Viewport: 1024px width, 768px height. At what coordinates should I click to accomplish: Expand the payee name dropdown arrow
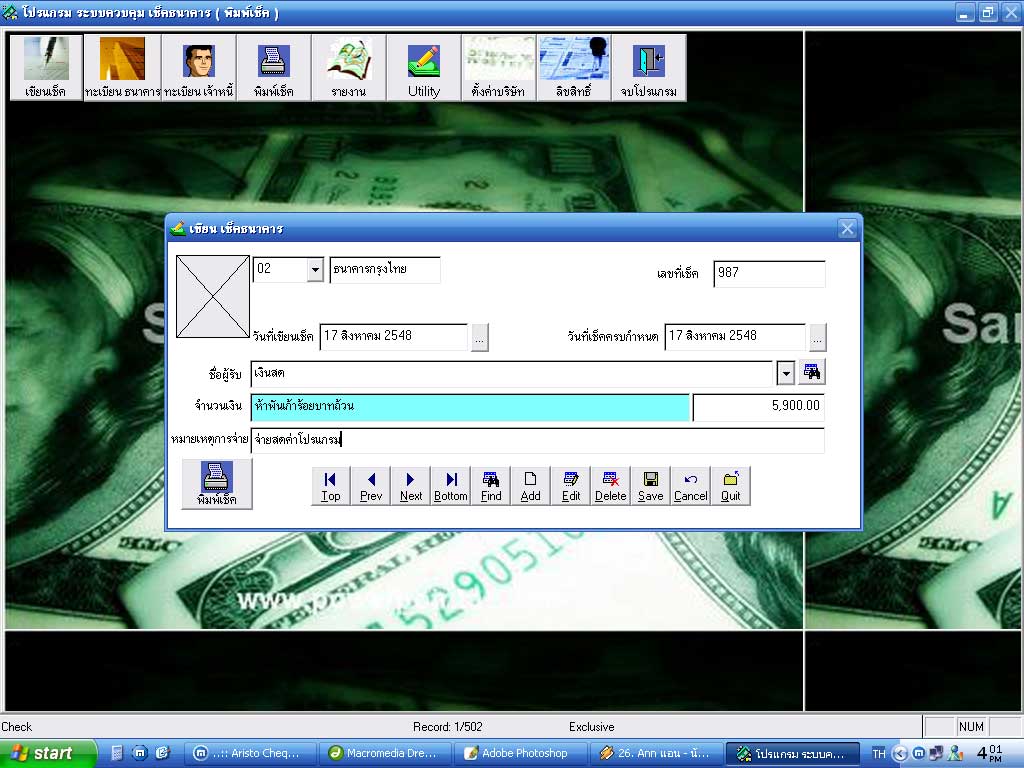click(785, 373)
